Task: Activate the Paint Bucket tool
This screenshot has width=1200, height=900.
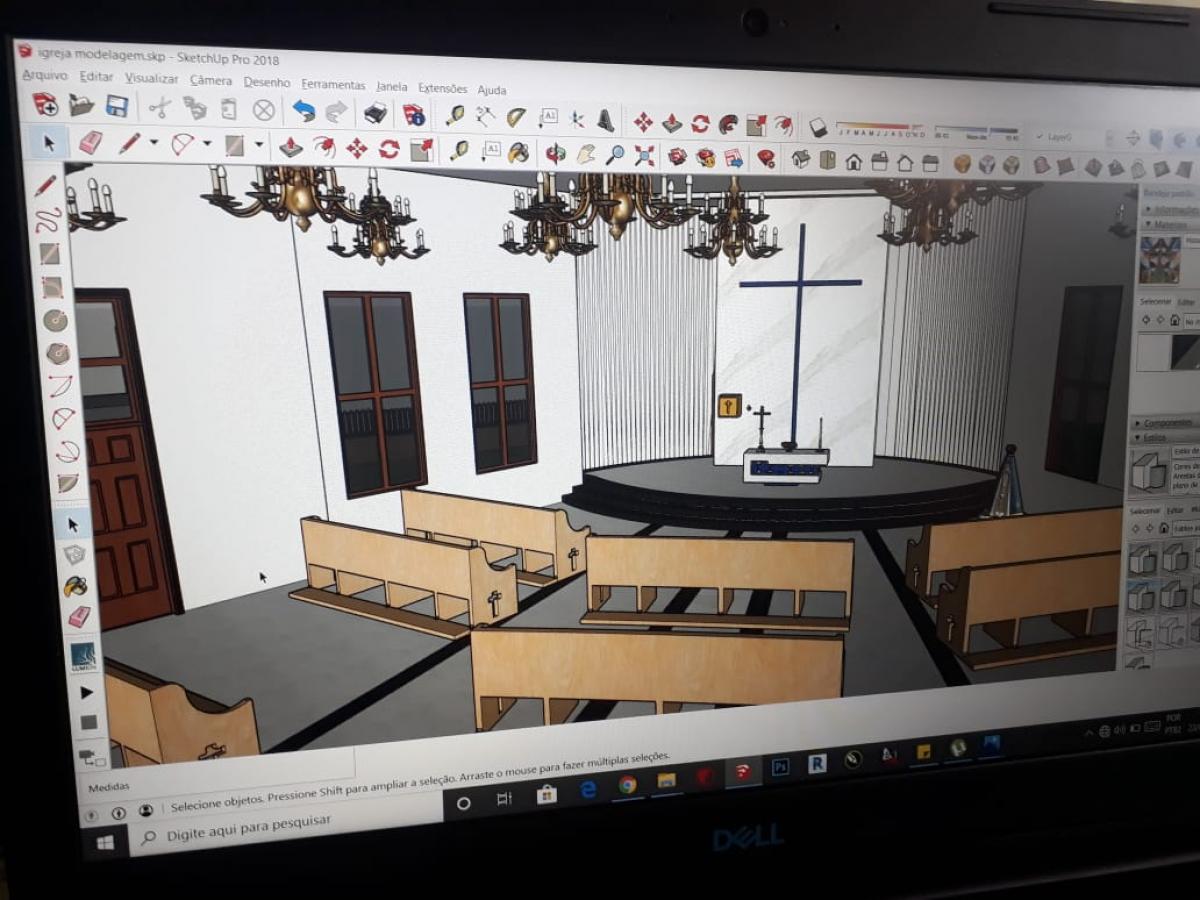Action: coord(518,153)
